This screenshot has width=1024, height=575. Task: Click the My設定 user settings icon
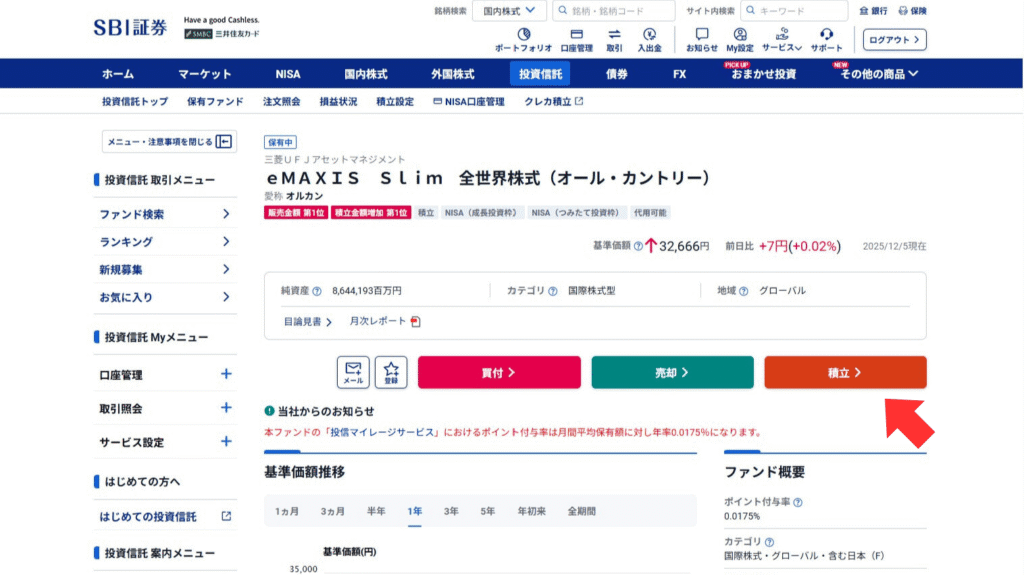(x=740, y=39)
